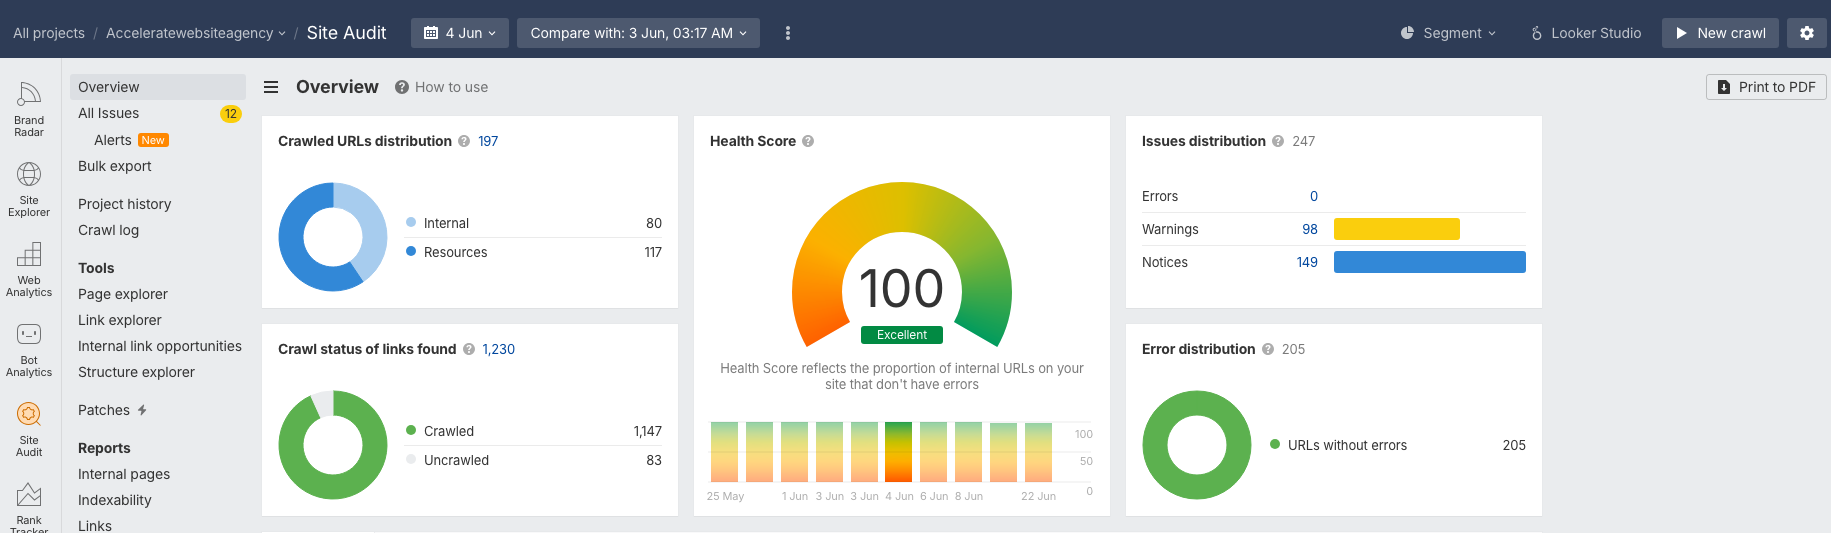Image resolution: width=1831 pixels, height=533 pixels.
Task: Open How to use help link
Action: click(x=442, y=87)
